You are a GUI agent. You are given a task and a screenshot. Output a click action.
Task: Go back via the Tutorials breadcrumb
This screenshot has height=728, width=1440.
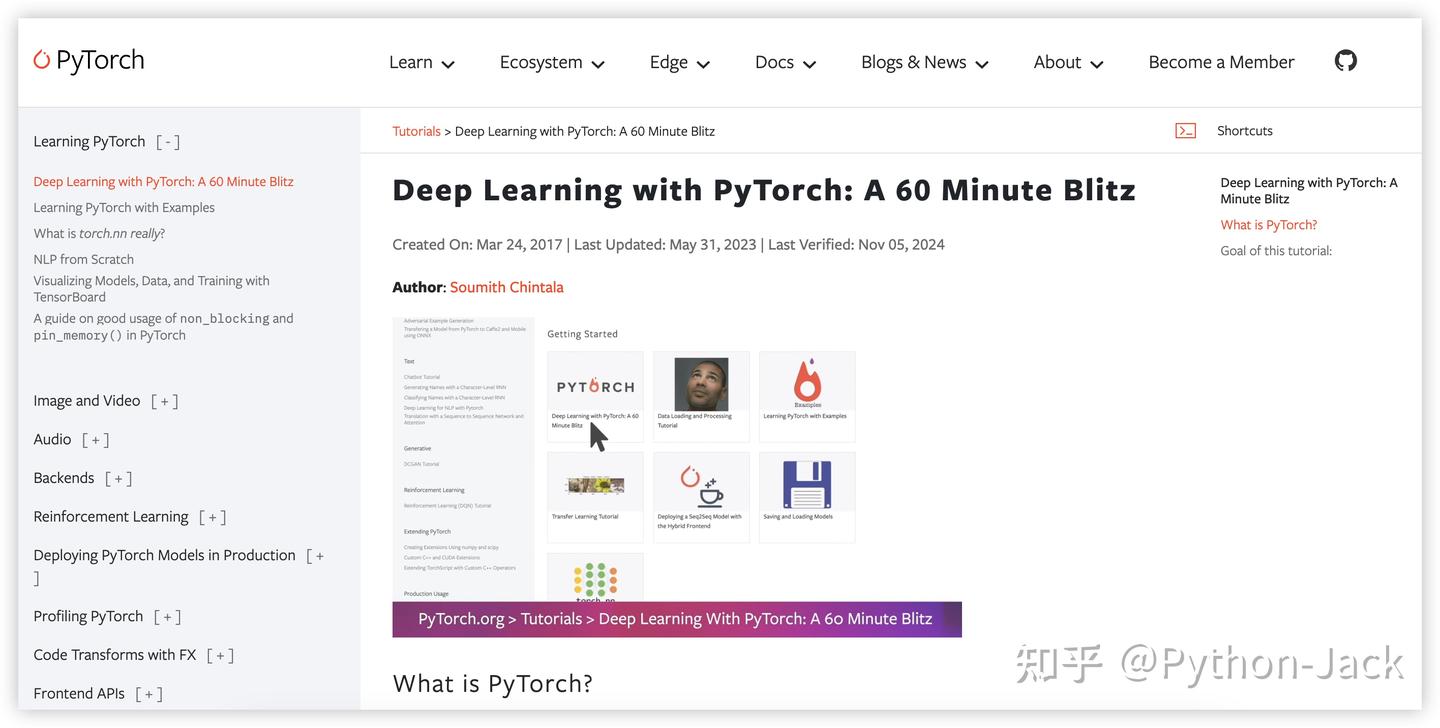click(416, 130)
